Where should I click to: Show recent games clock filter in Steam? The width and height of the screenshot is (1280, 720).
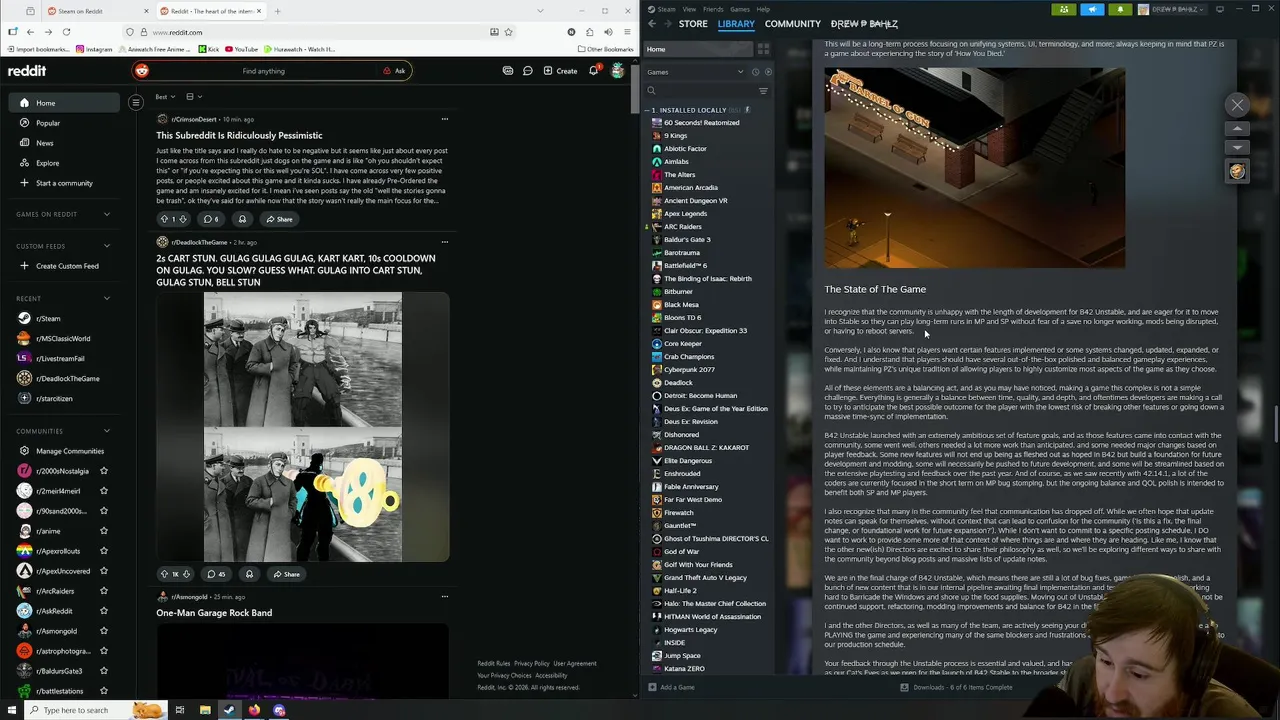pyautogui.click(x=755, y=72)
